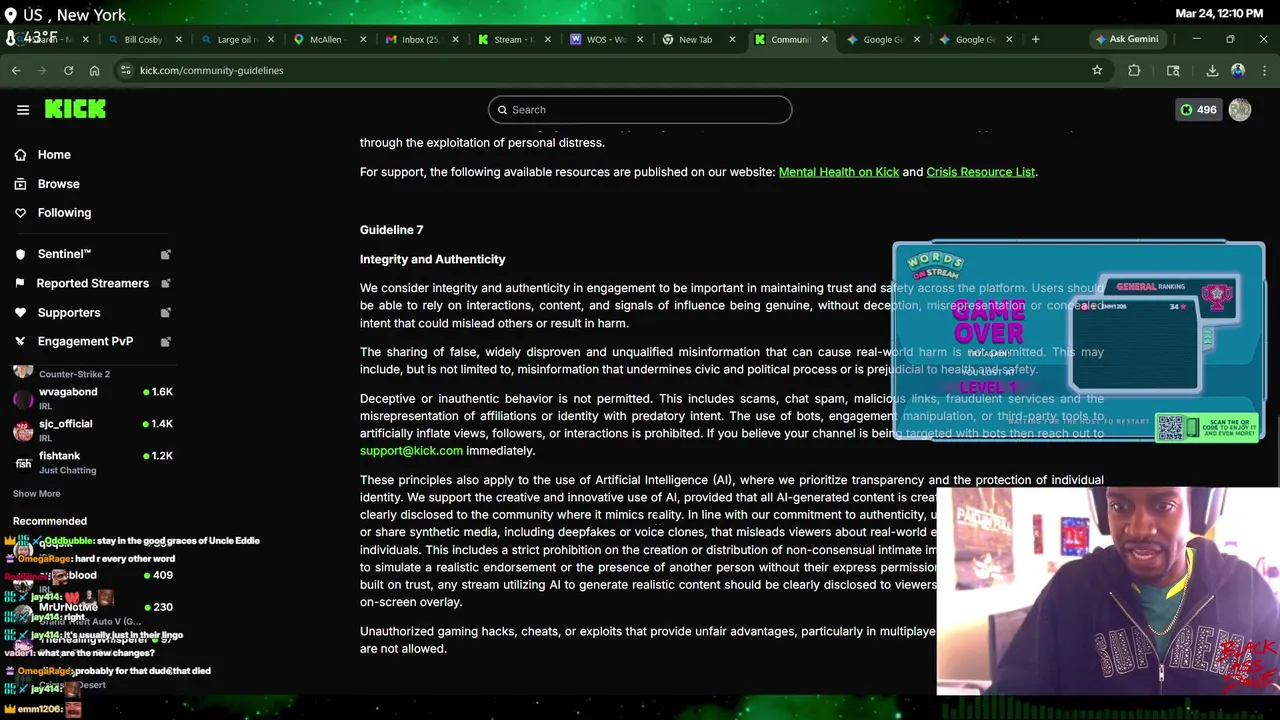Click the site info icon in address bar
The image size is (1280, 720).
coord(125,70)
